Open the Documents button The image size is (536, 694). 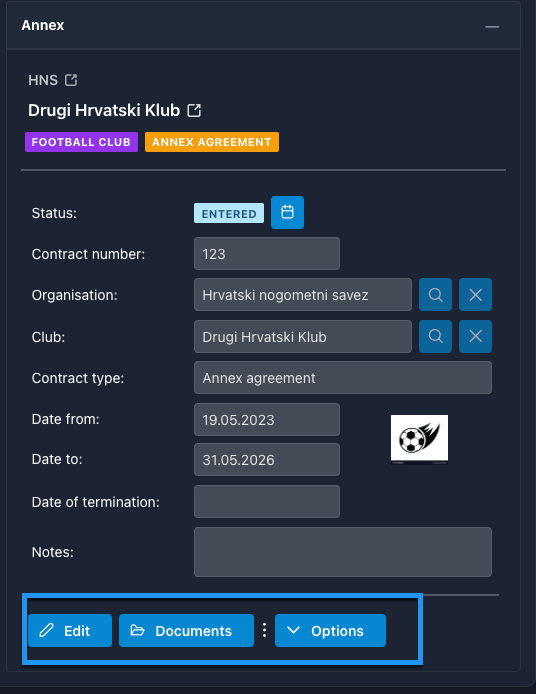coord(186,630)
